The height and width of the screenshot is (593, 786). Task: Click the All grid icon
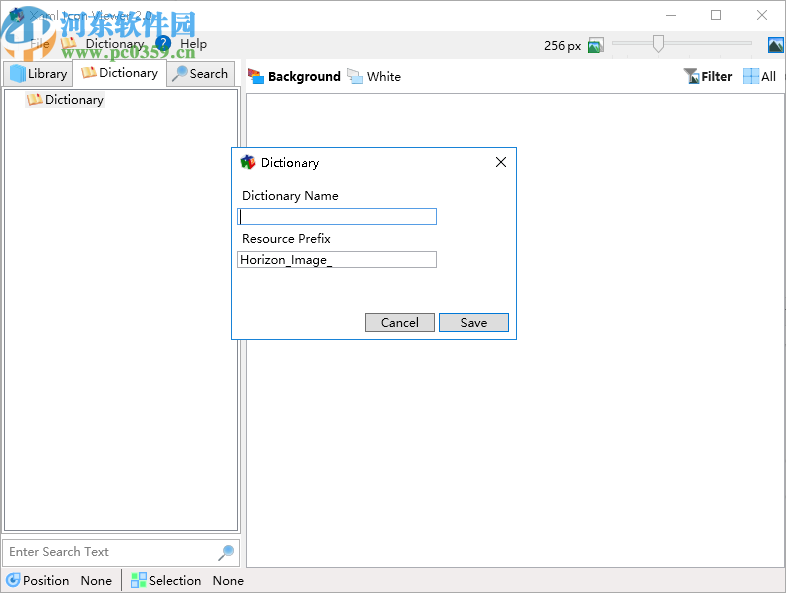(751, 76)
